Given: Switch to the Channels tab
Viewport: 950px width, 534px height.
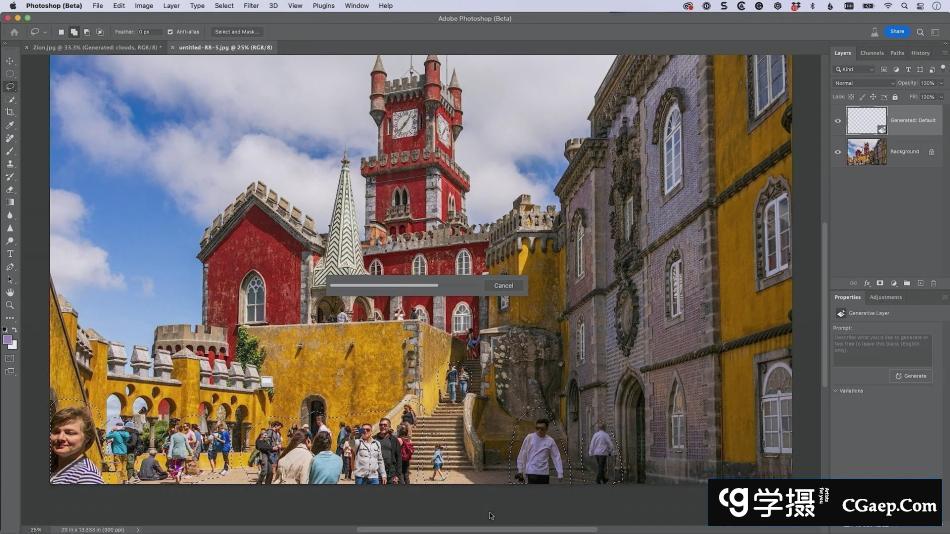Looking at the screenshot, I should (x=872, y=53).
